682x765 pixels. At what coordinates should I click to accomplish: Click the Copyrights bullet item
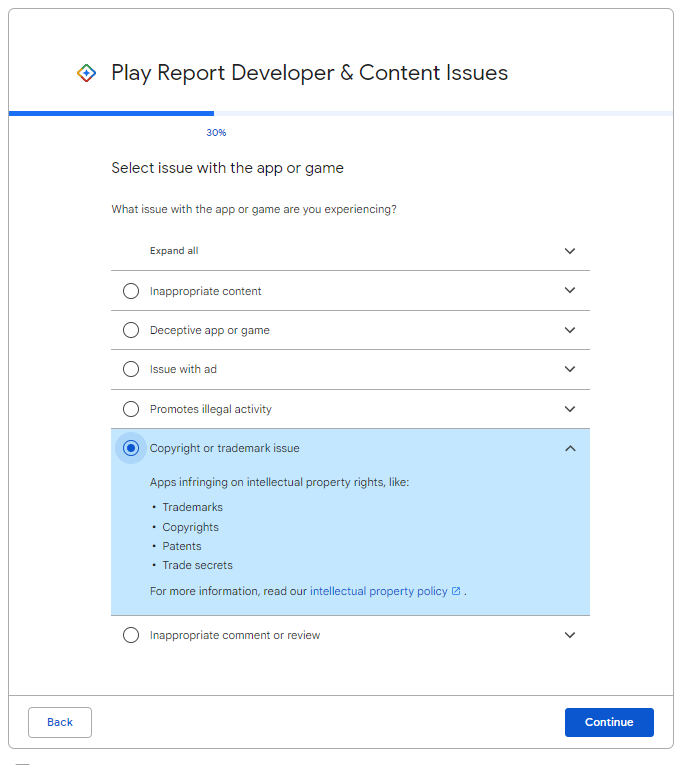190,527
